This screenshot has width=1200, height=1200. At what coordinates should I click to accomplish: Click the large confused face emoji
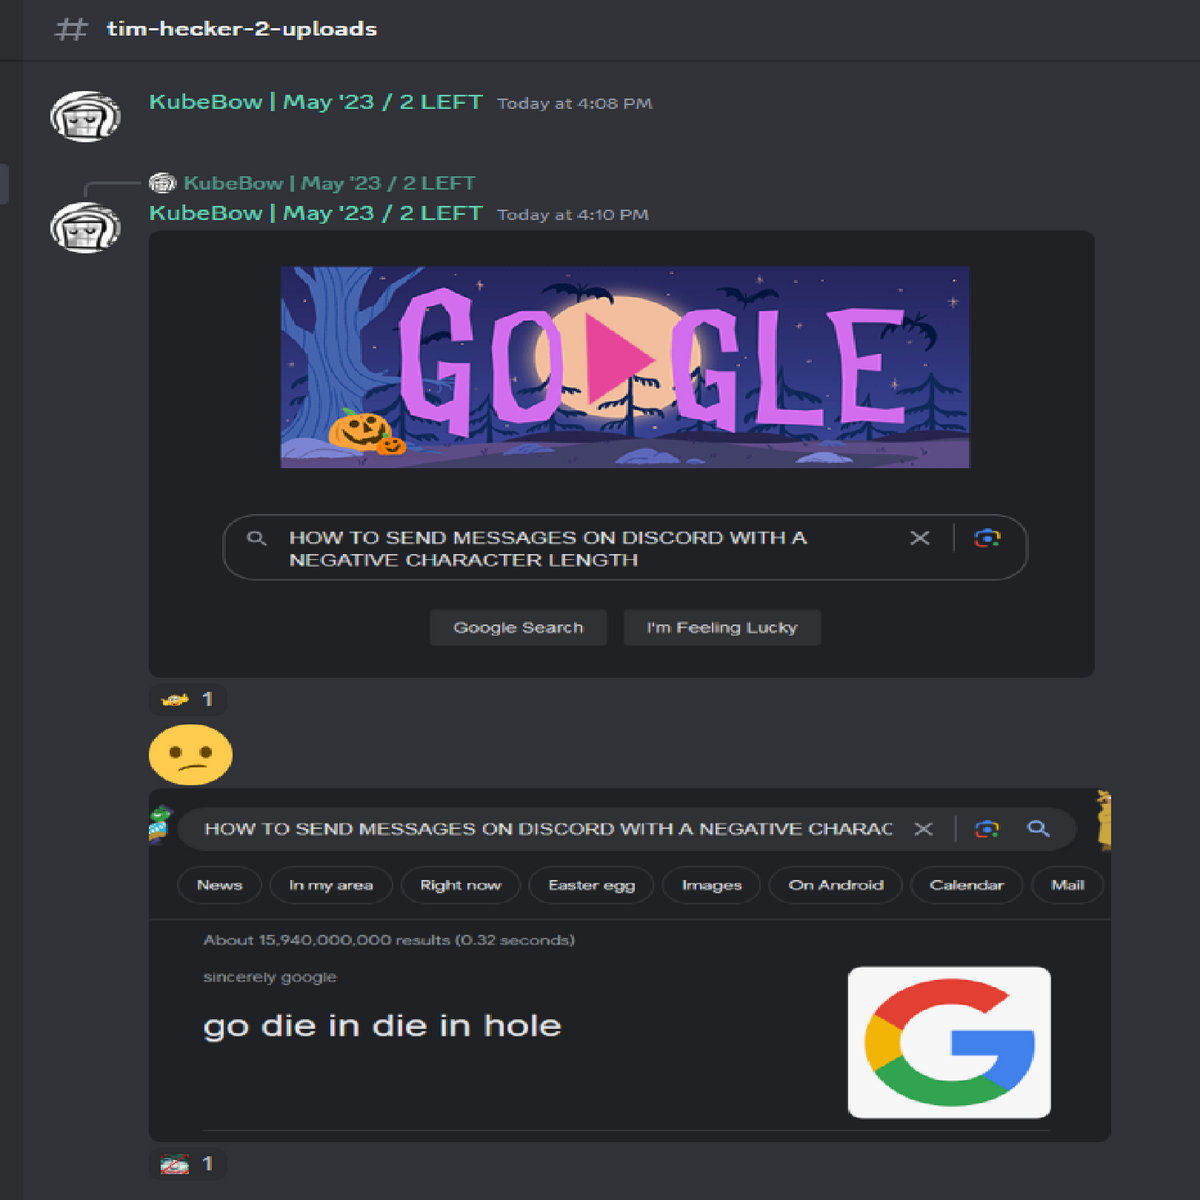[x=191, y=756]
